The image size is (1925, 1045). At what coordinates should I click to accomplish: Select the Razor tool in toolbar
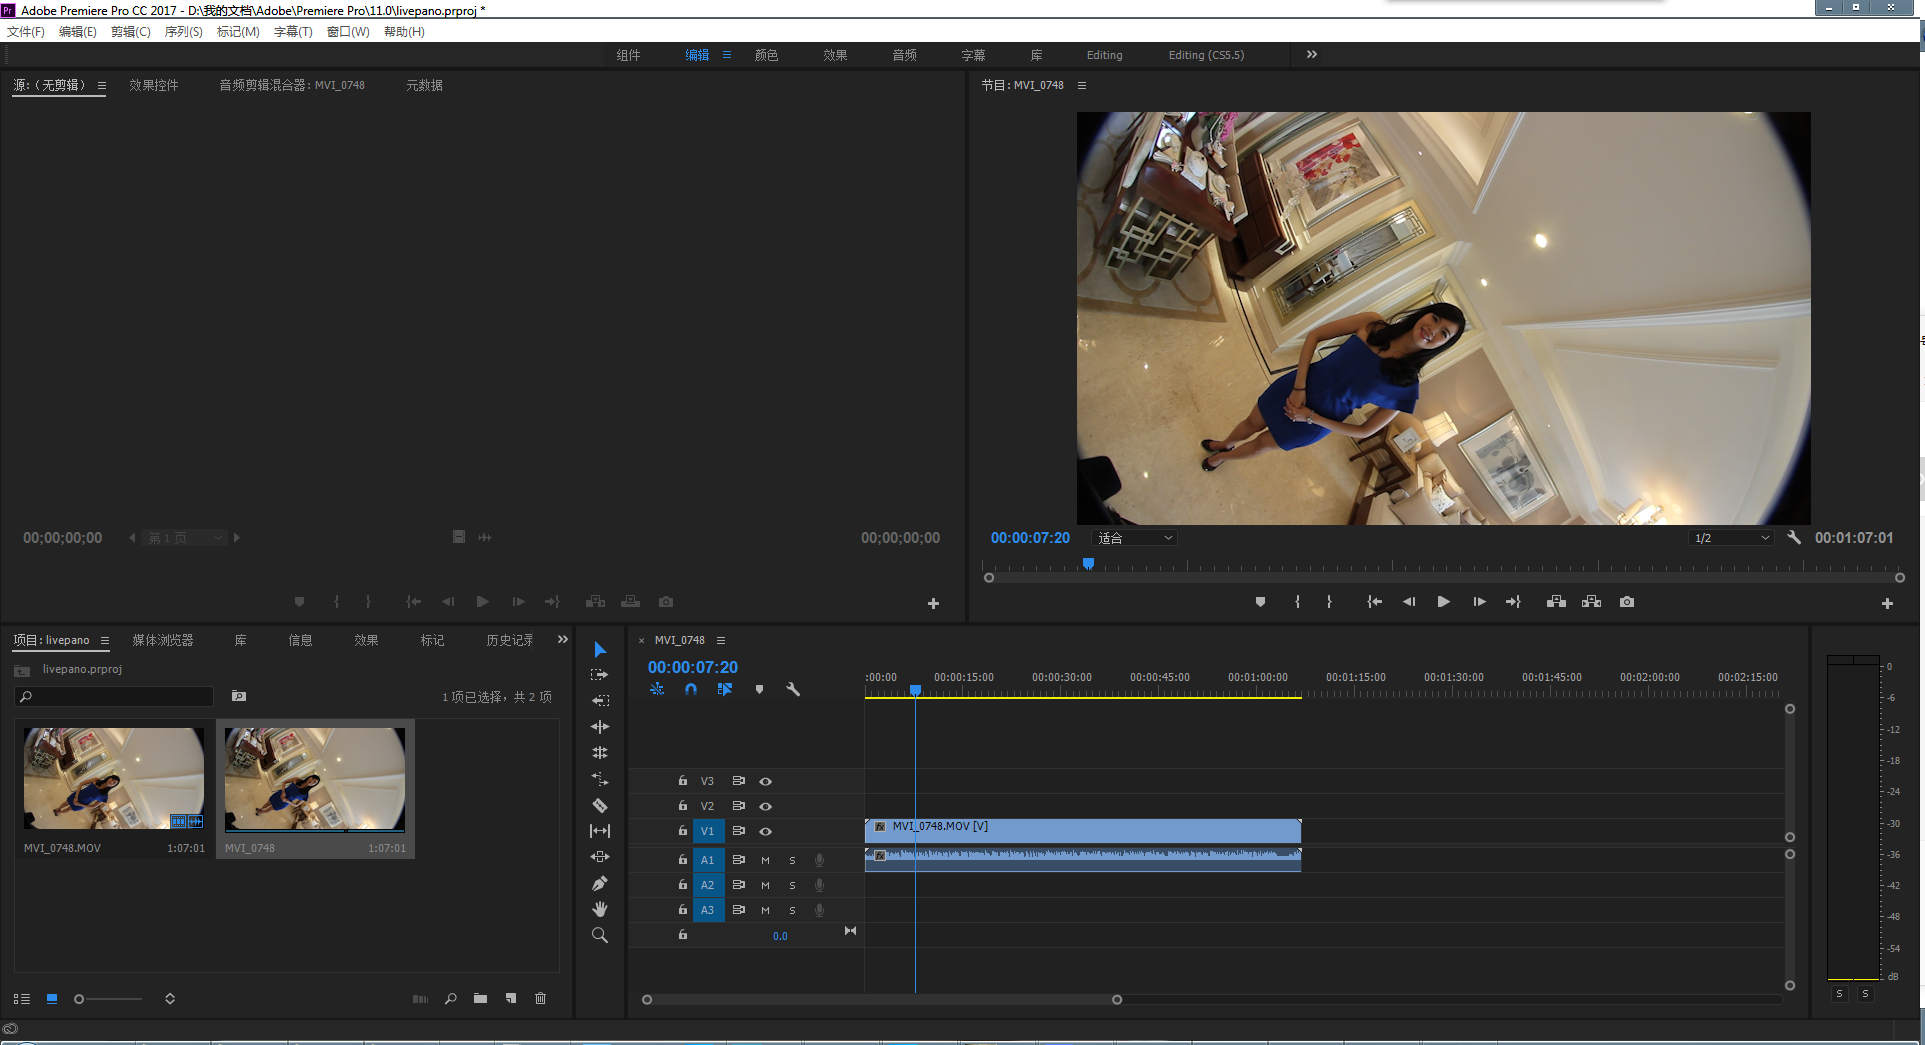(600, 805)
